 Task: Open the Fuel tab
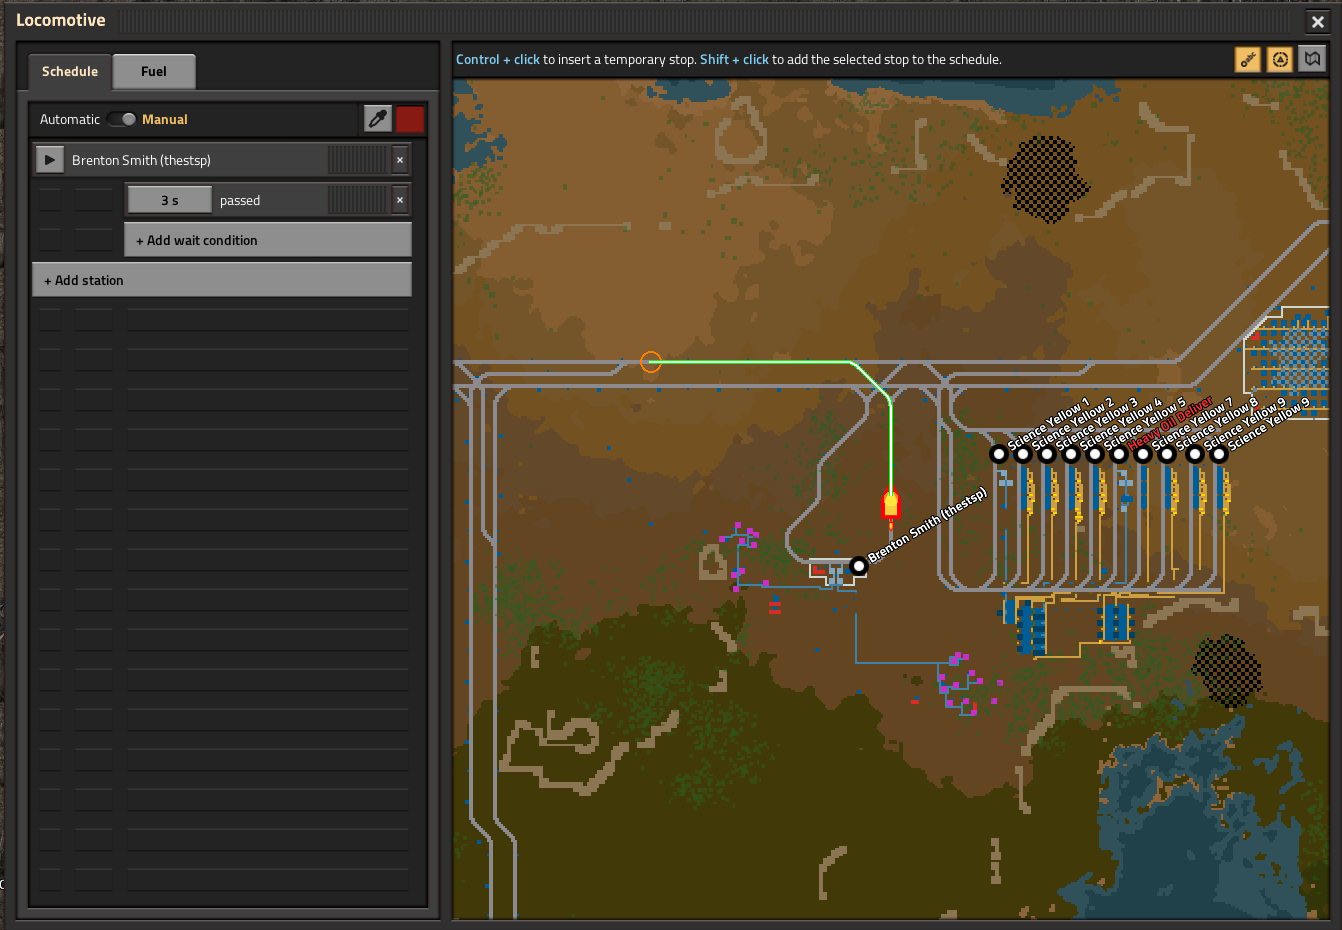coord(154,71)
